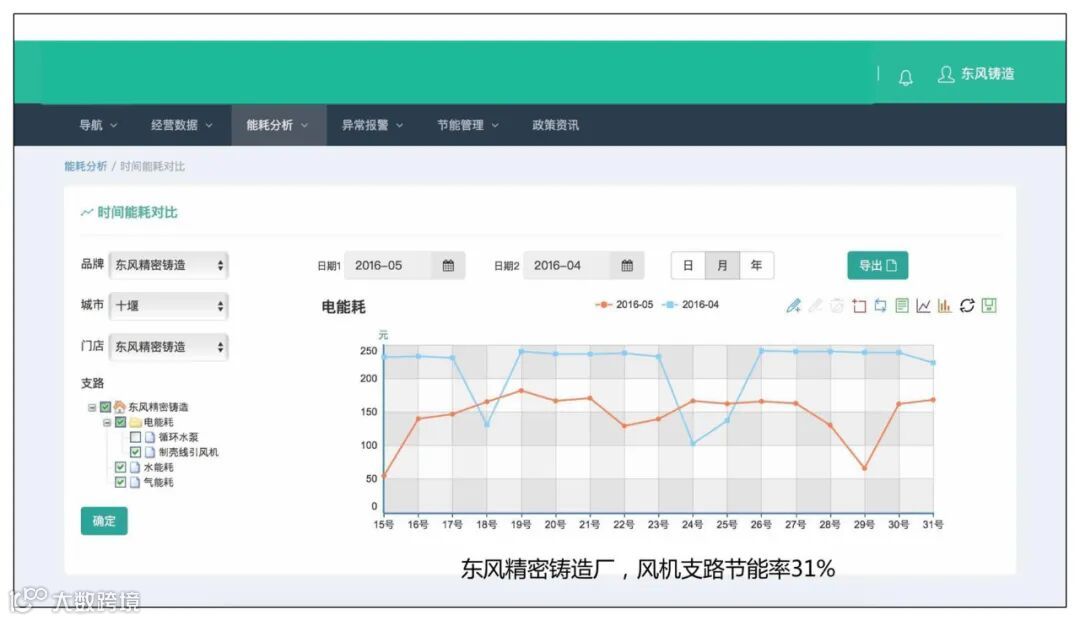The image size is (1080, 621).
Task: Toggle the 2016-05 legend series
Action: [624, 304]
